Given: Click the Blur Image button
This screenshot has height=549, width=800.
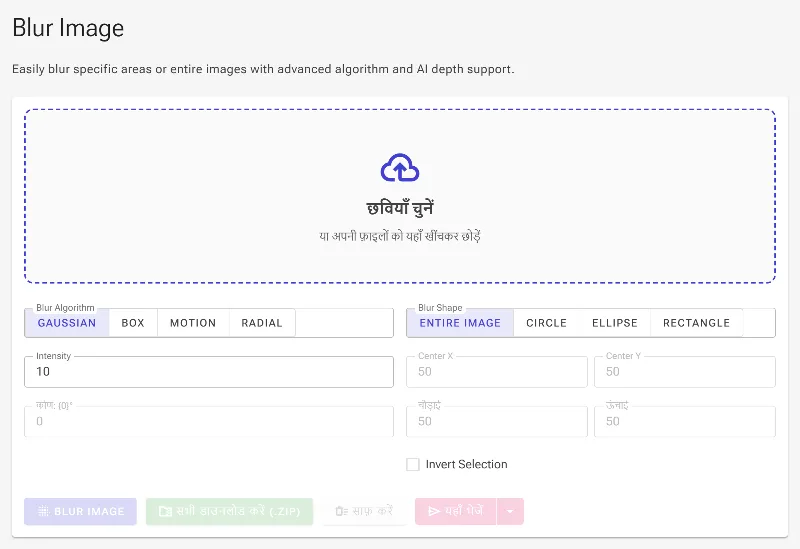Looking at the screenshot, I should [x=80, y=511].
